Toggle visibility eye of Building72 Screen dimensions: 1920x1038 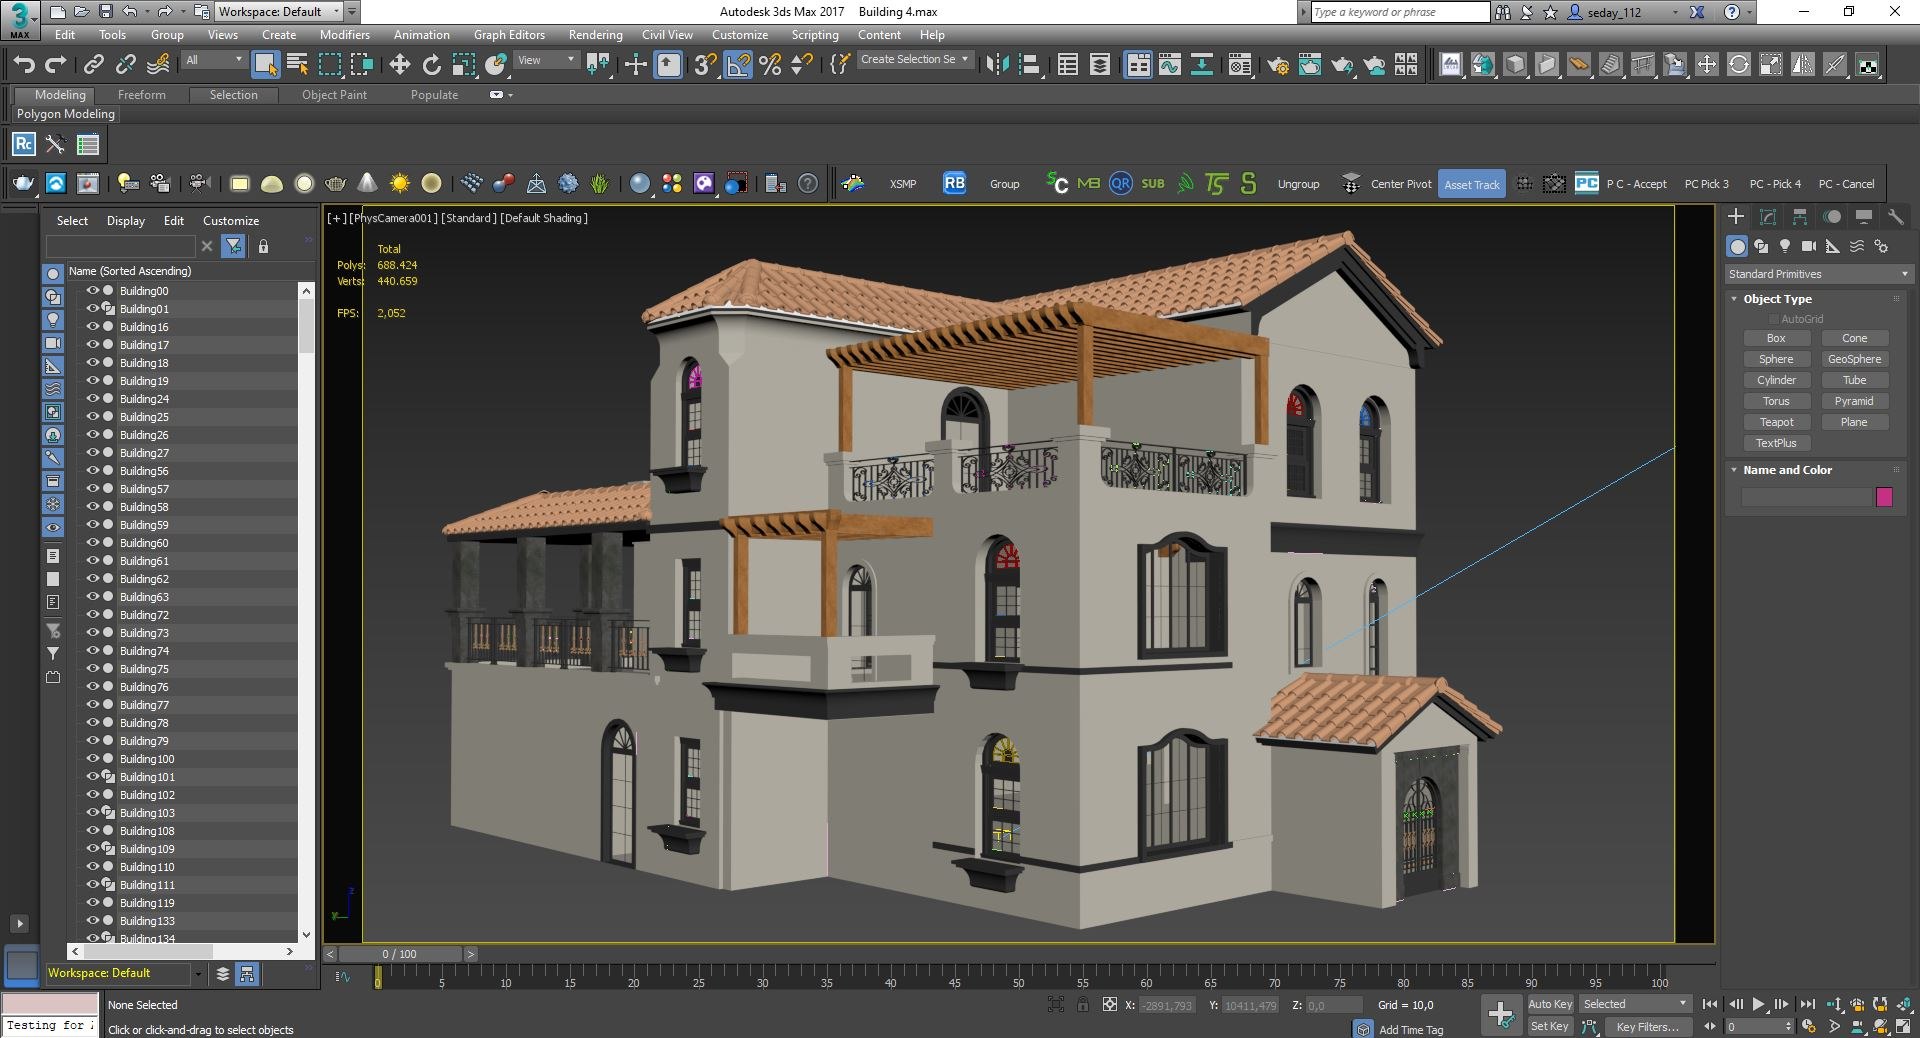[x=92, y=615]
